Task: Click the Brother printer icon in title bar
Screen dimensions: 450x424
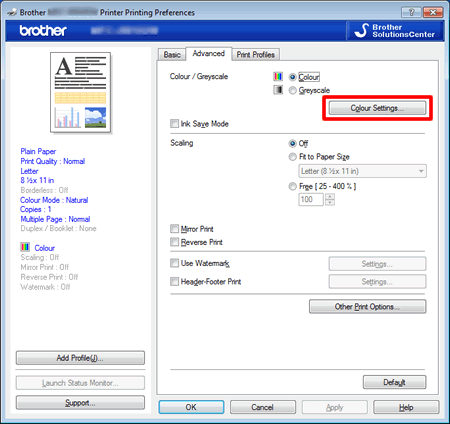Action: click(12, 13)
